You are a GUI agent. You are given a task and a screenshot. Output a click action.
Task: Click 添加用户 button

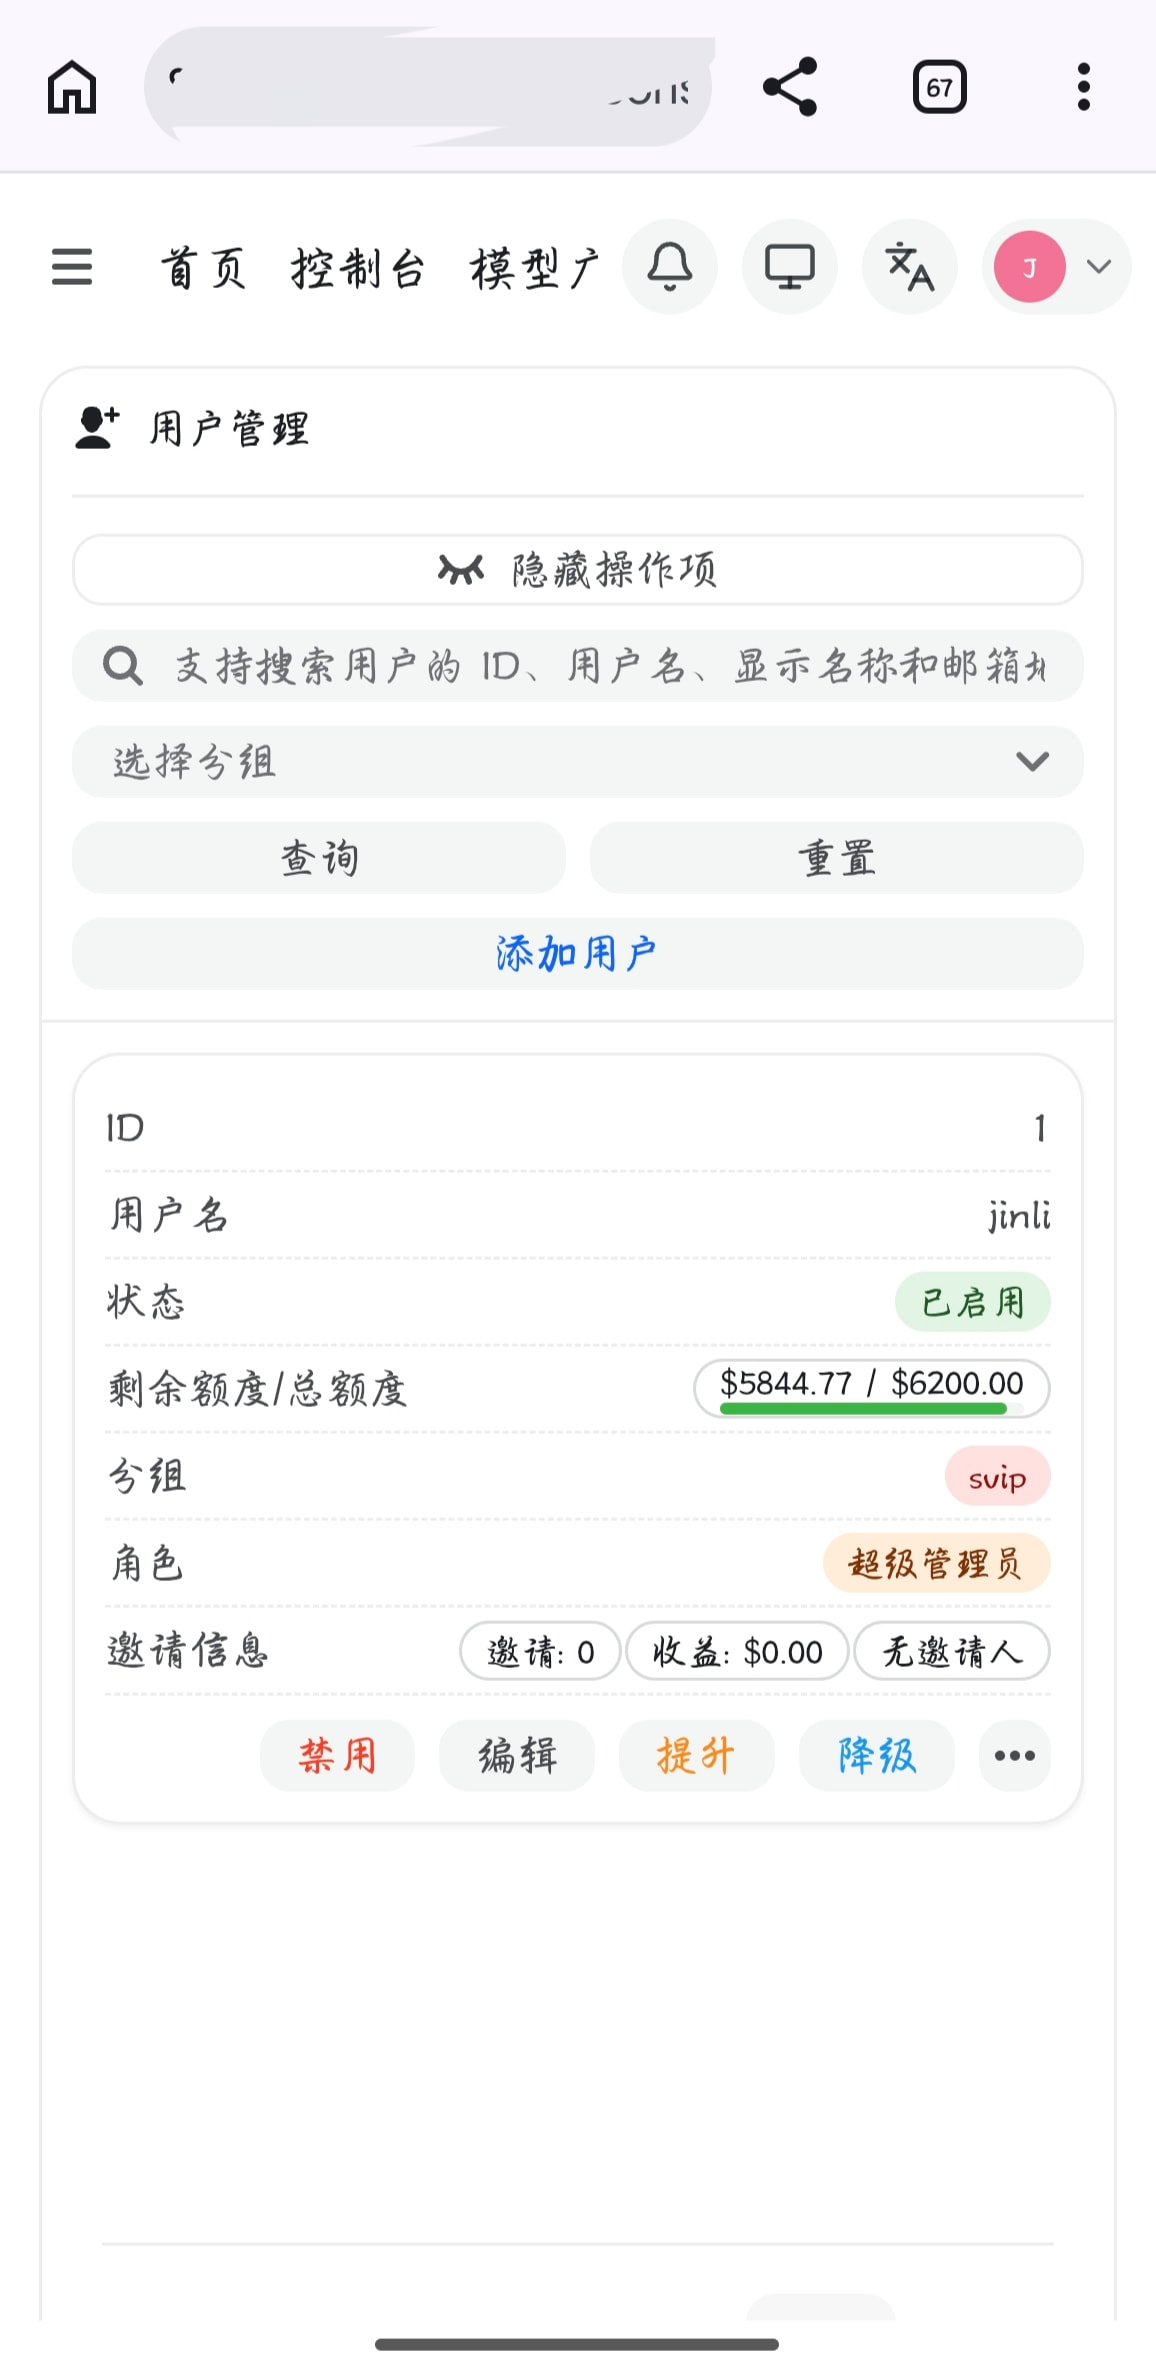pos(578,954)
